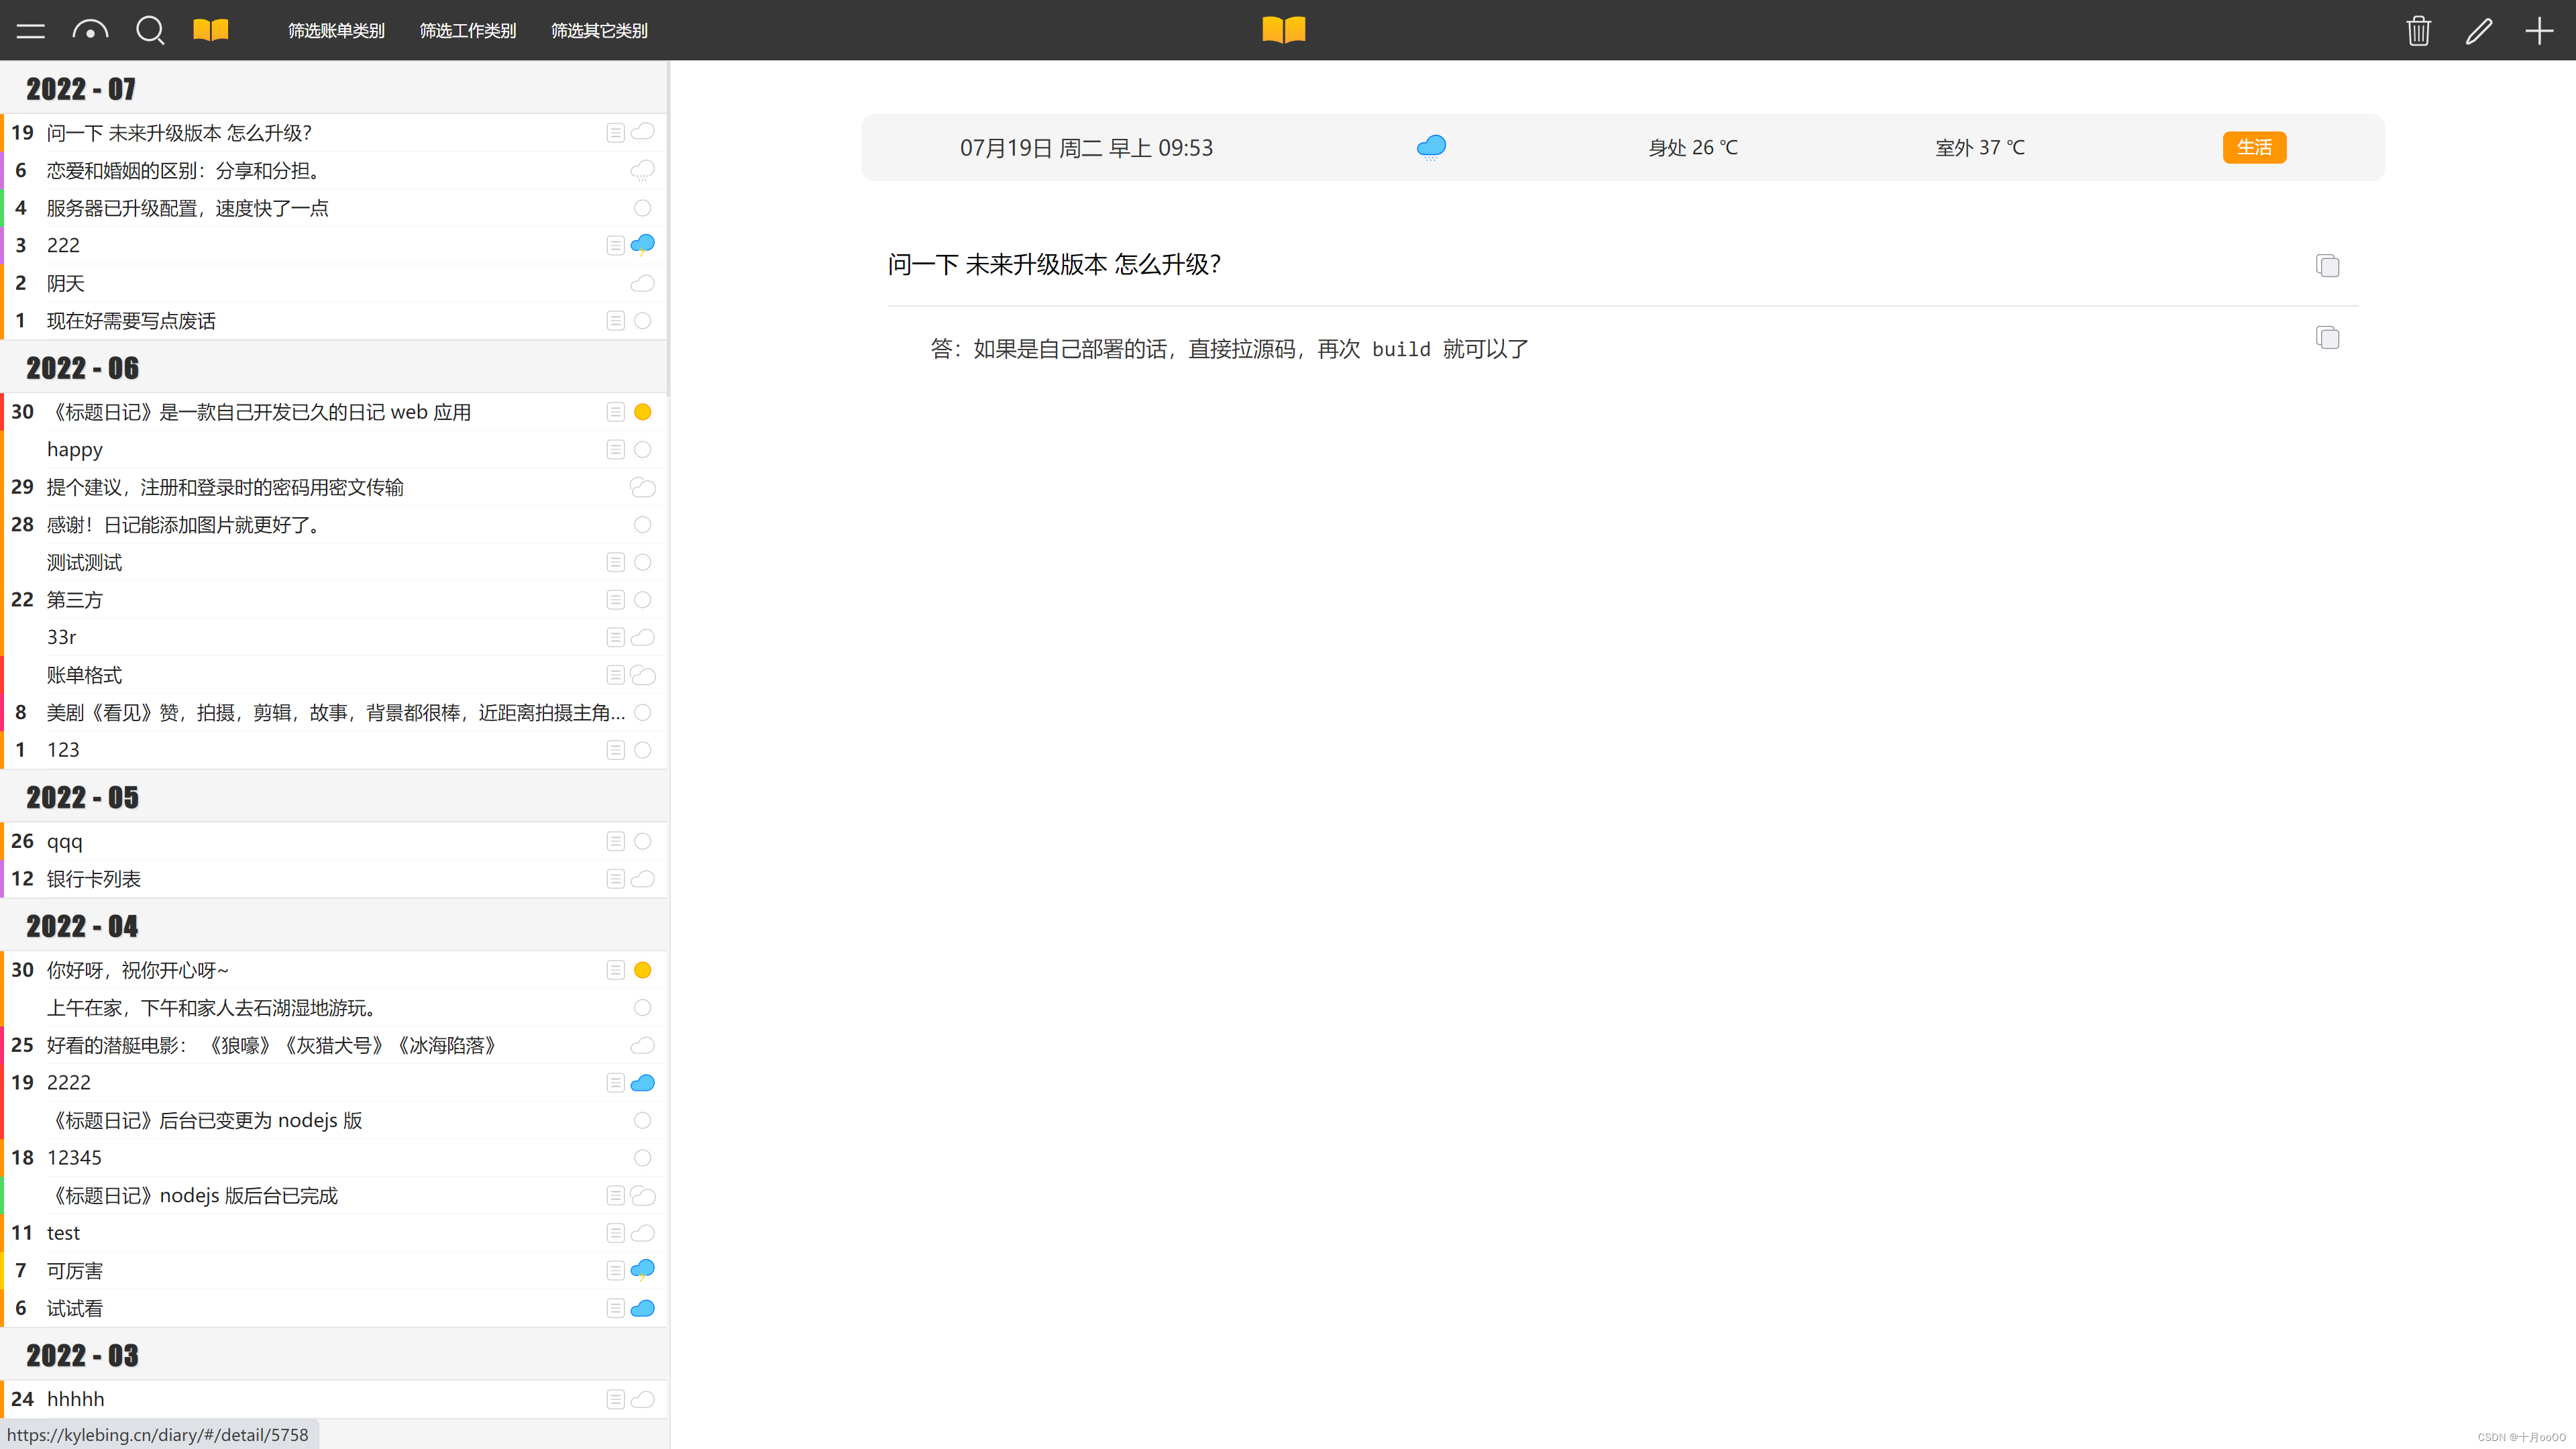This screenshot has height=1449, width=2576.
Task: Click the left toolbar open book icon
Action: coord(211,30)
